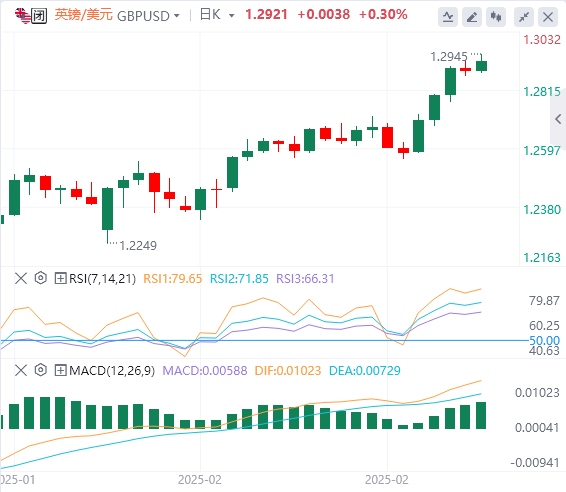Toggle the purple MACD value label
The image size is (566, 492).
(x=205, y=371)
